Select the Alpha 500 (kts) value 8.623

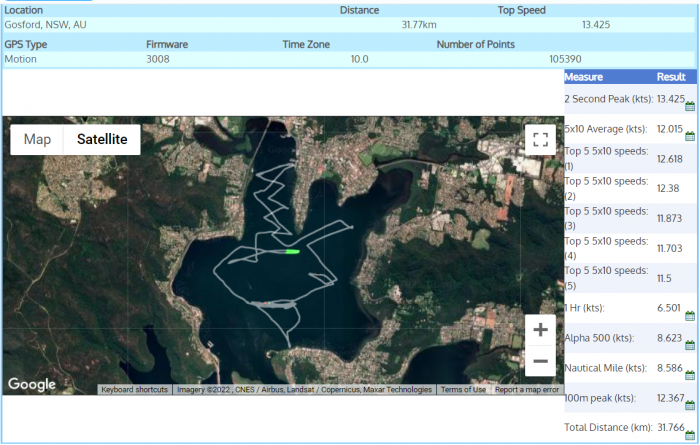669,338
